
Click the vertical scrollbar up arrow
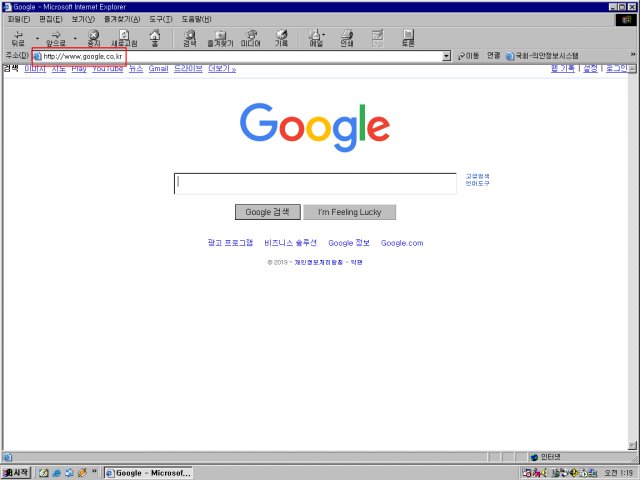632,69
